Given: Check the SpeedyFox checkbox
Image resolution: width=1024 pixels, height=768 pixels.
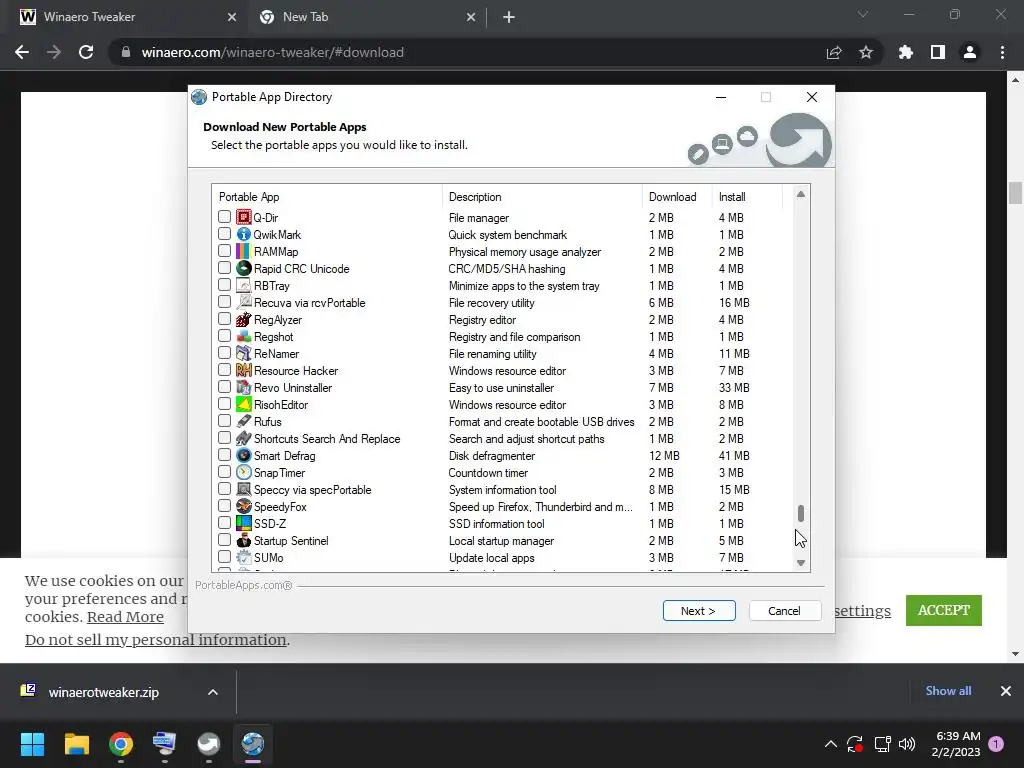Looking at the screenshot, I should tap(225, 505).
